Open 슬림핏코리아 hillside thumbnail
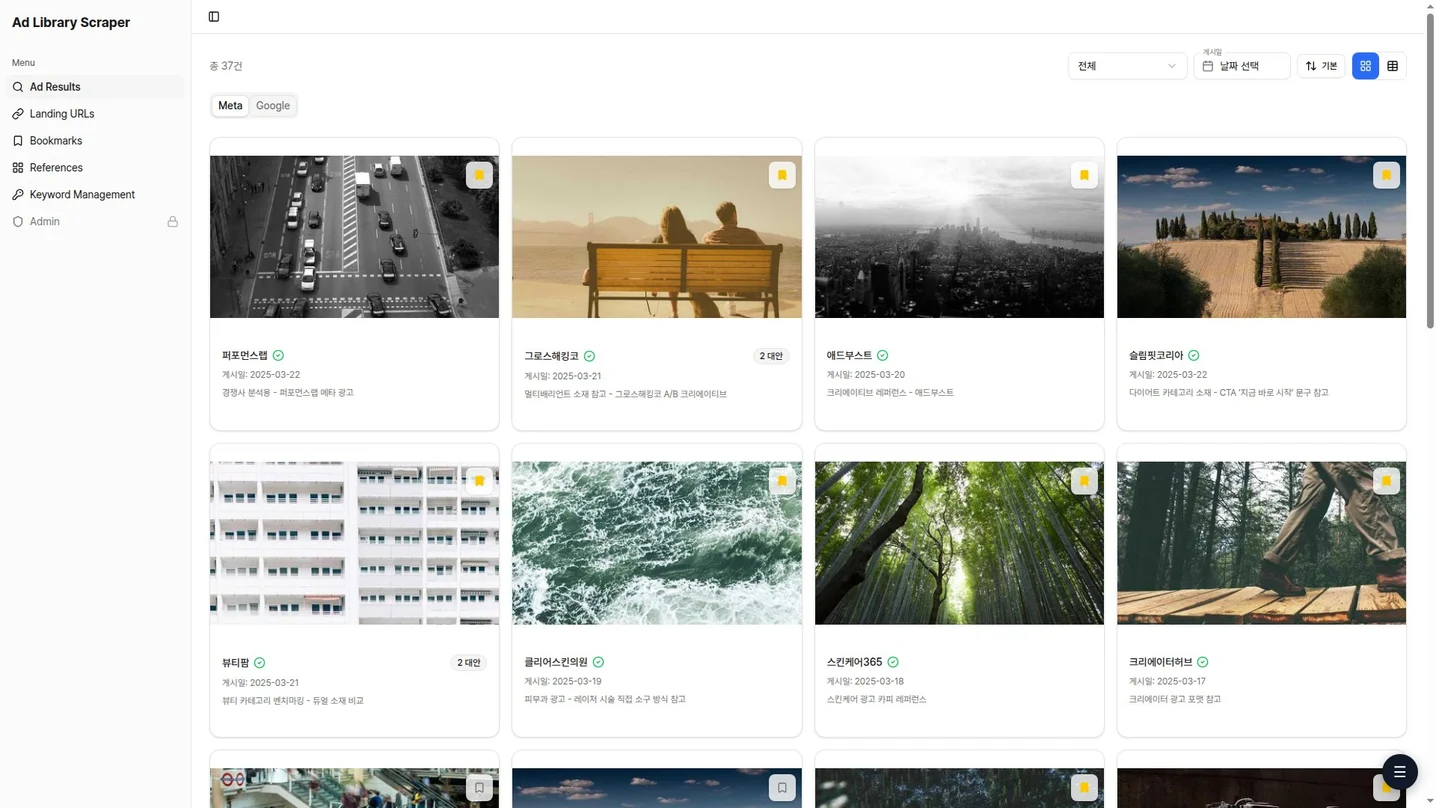Screen dimensions: 1436x808 (1261, 237)
